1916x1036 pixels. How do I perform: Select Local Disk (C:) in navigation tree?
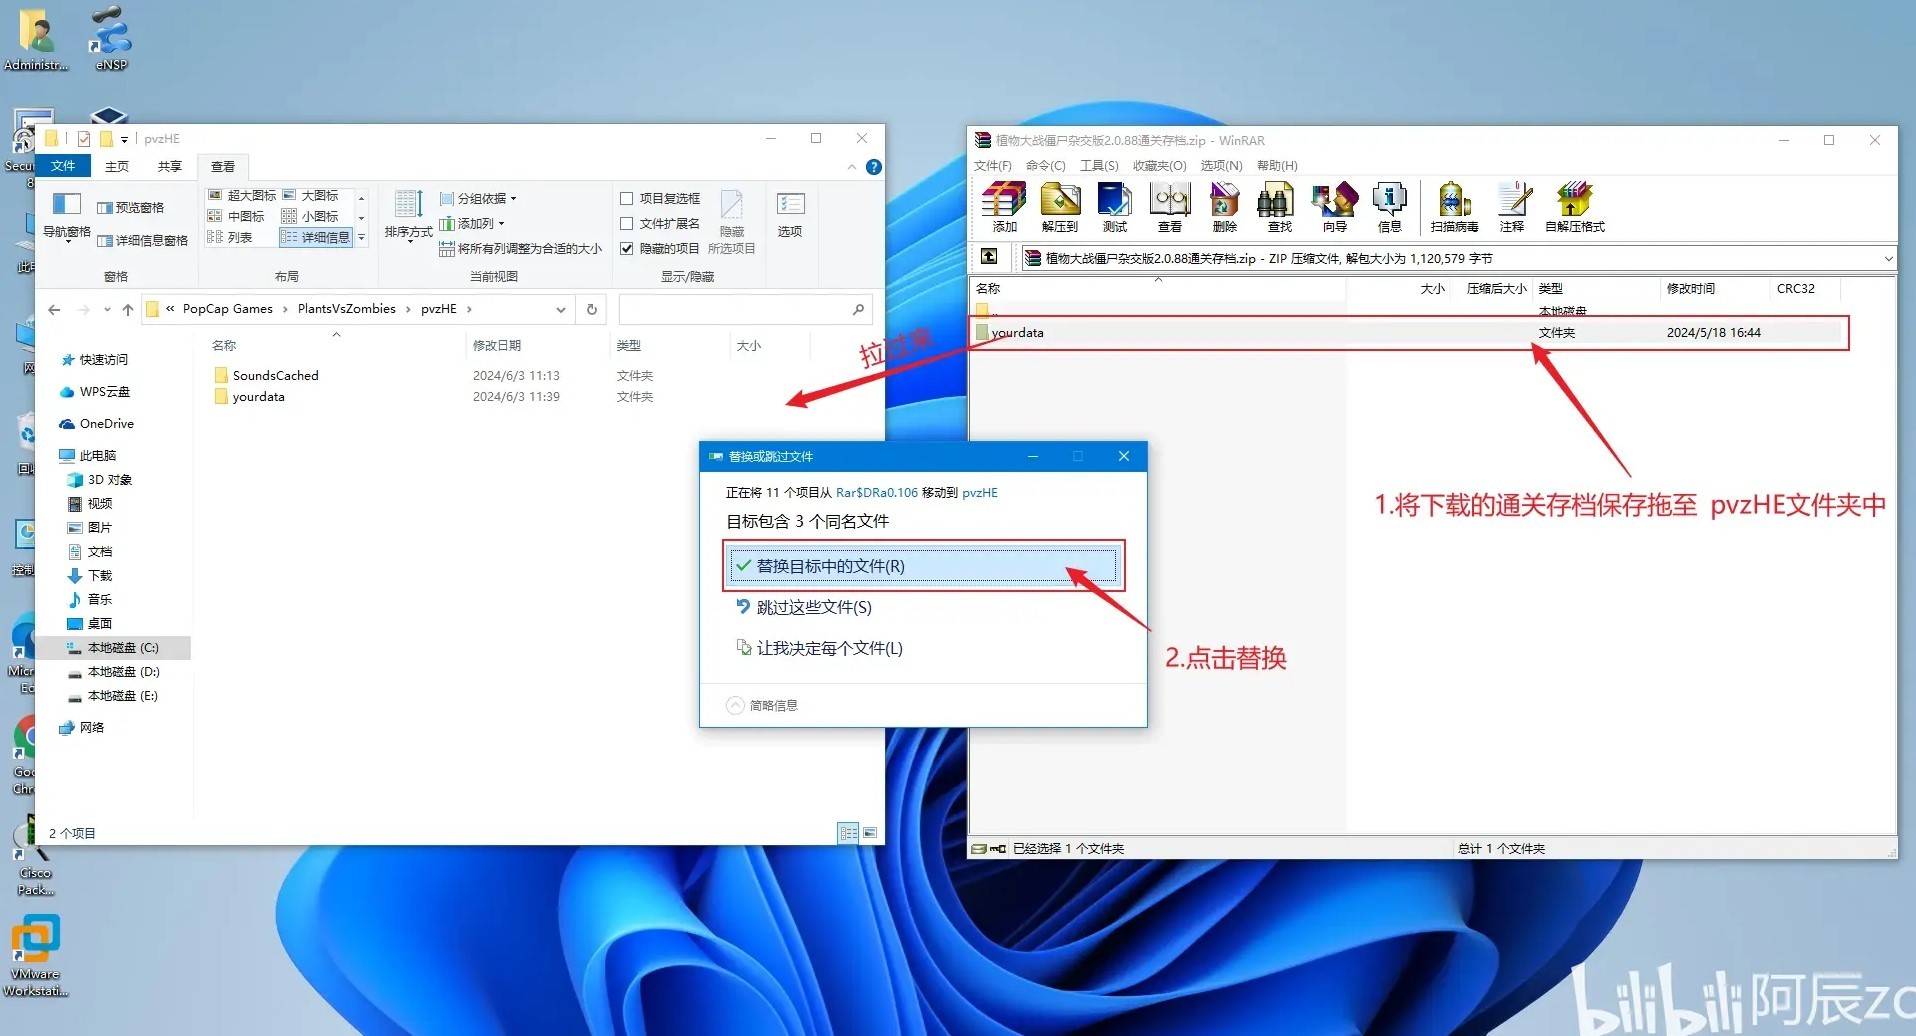[113, 647]
